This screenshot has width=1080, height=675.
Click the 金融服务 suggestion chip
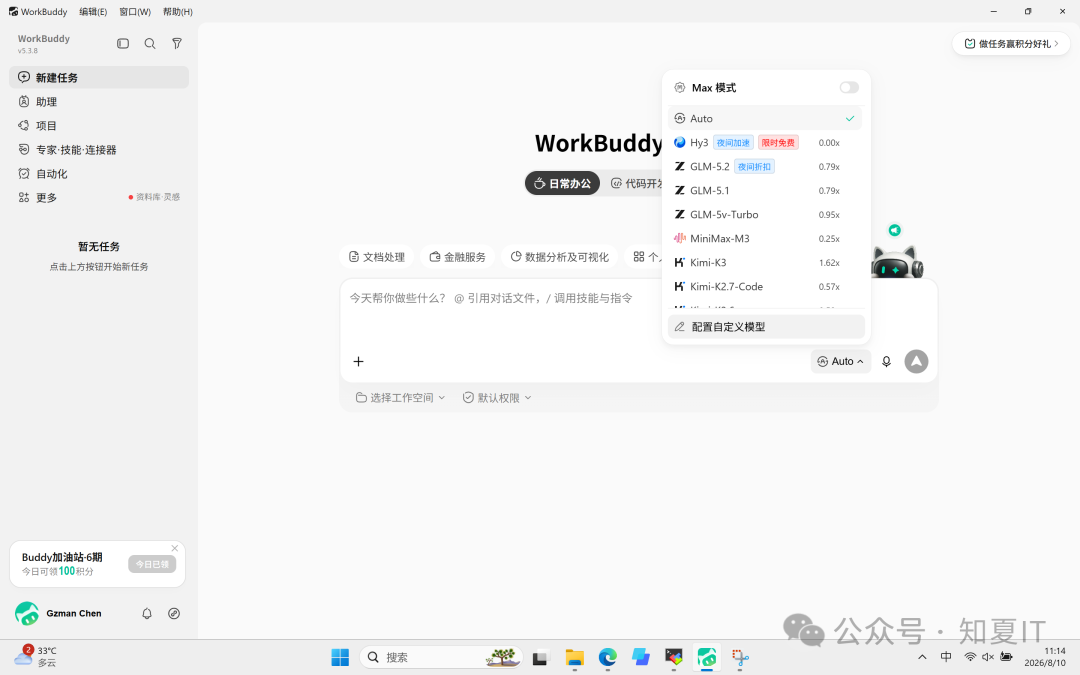click(x=457, y=257)
